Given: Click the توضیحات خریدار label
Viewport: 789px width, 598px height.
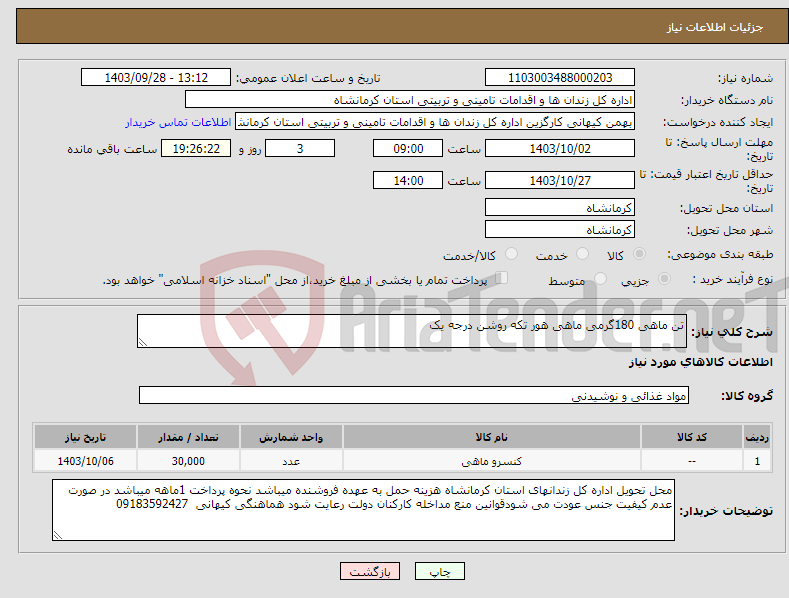Looking at the screenshot, I should pos(726,511).
